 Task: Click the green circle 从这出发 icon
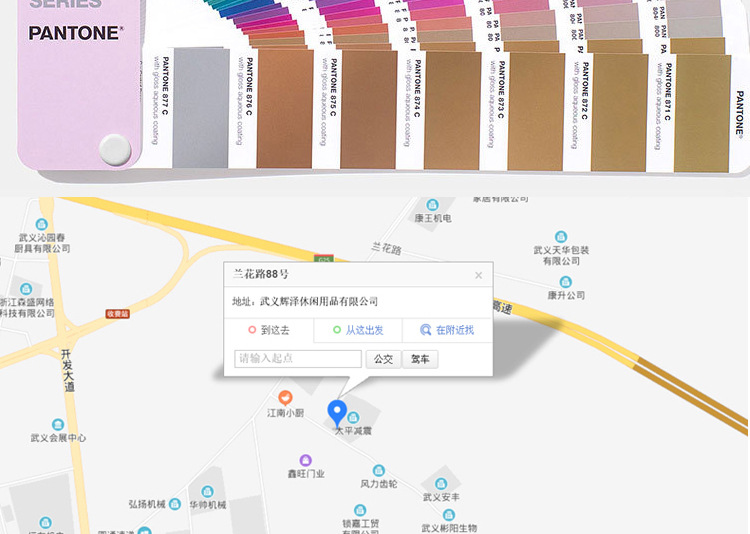[337, 330]
